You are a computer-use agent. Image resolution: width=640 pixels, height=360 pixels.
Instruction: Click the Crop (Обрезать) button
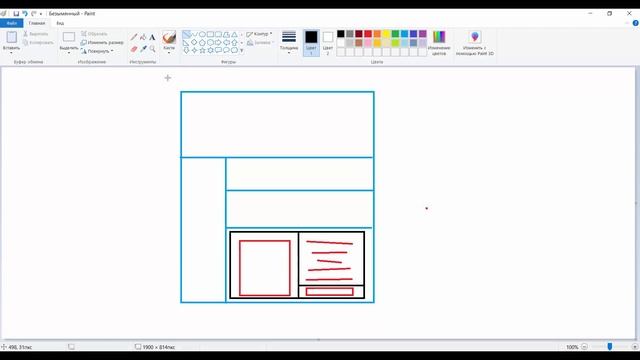click(x=94, y=34)
